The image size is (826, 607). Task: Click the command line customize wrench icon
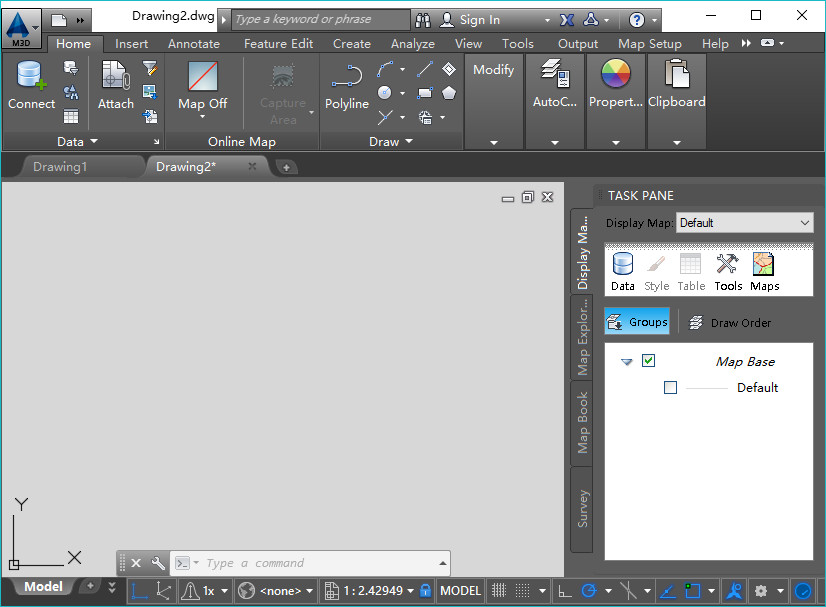coord(158,563)
